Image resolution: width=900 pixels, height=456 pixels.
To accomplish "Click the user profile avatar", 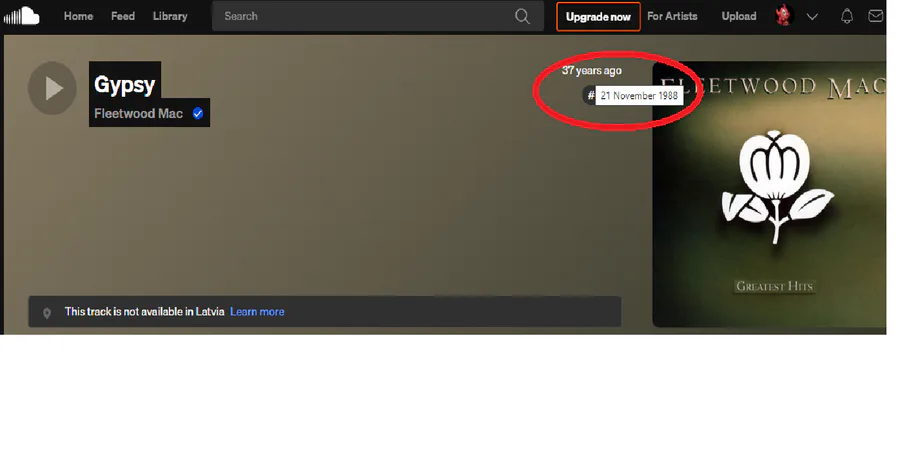I will (x=783, y=16).
